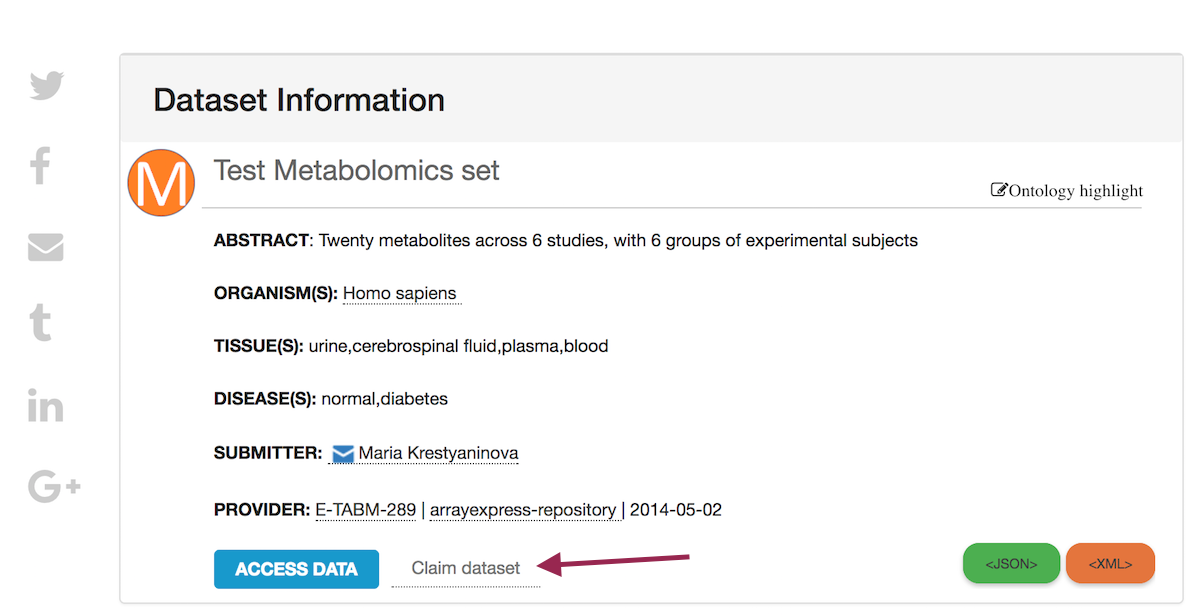Share dataset on Tumblr

click(40, 323)
